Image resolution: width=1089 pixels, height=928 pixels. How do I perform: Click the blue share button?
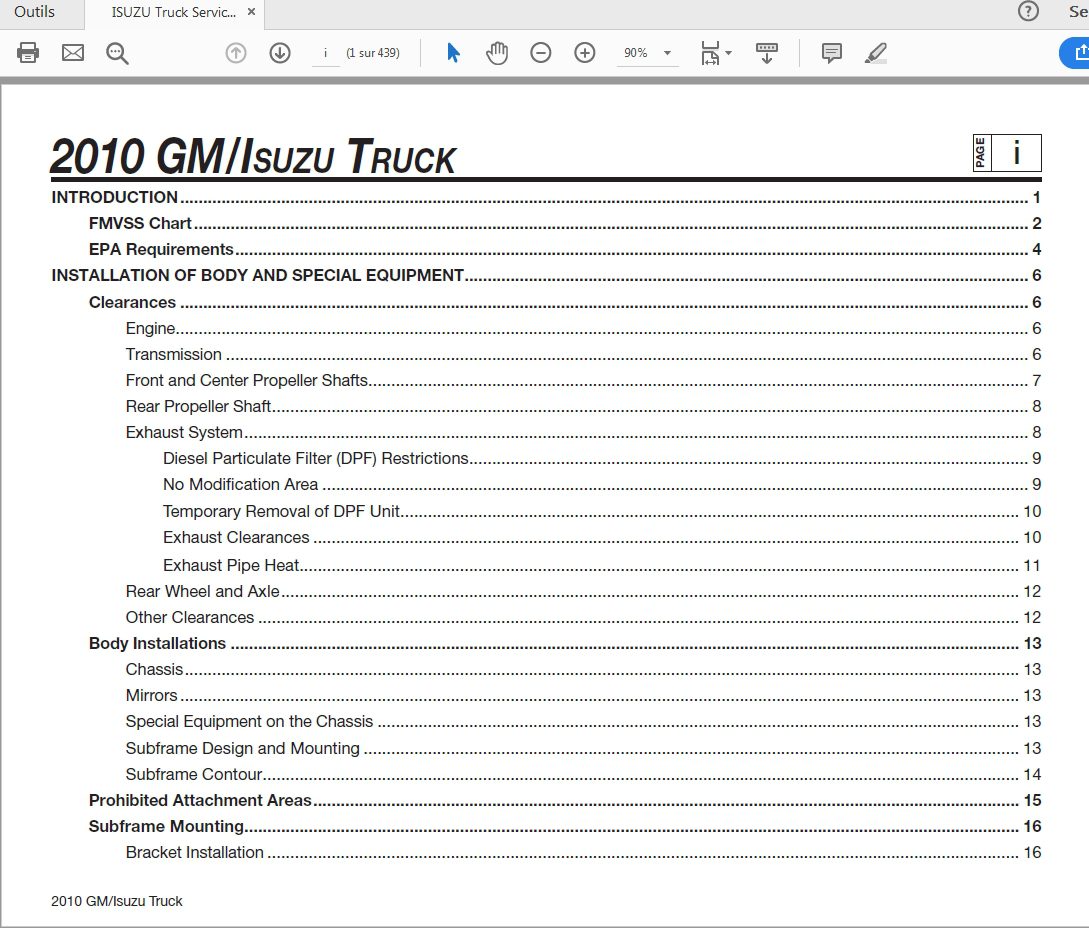tap(1074, 53)
